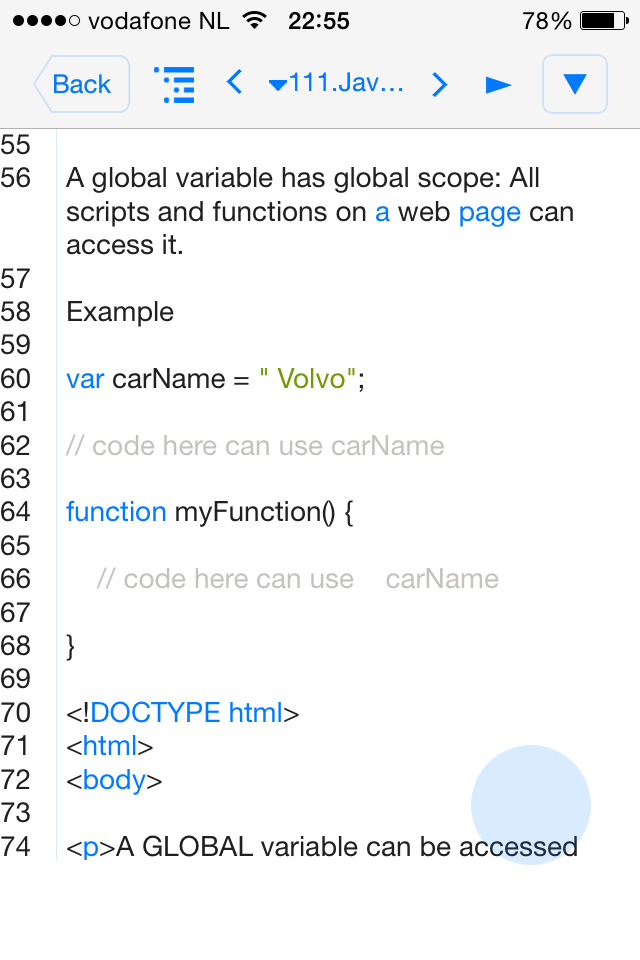The height and width of the screenshot is (960, 640).
Task: Tap the light blue floating circle
Action: click(x=530, y=804)
